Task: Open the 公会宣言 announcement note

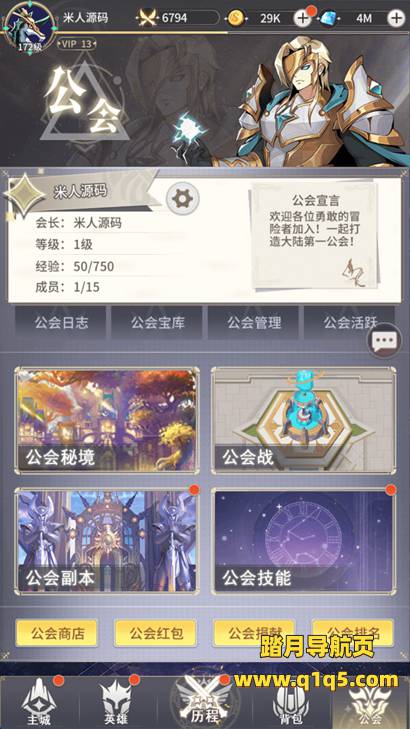Action: pyautogui.click(x=316, y=235)
